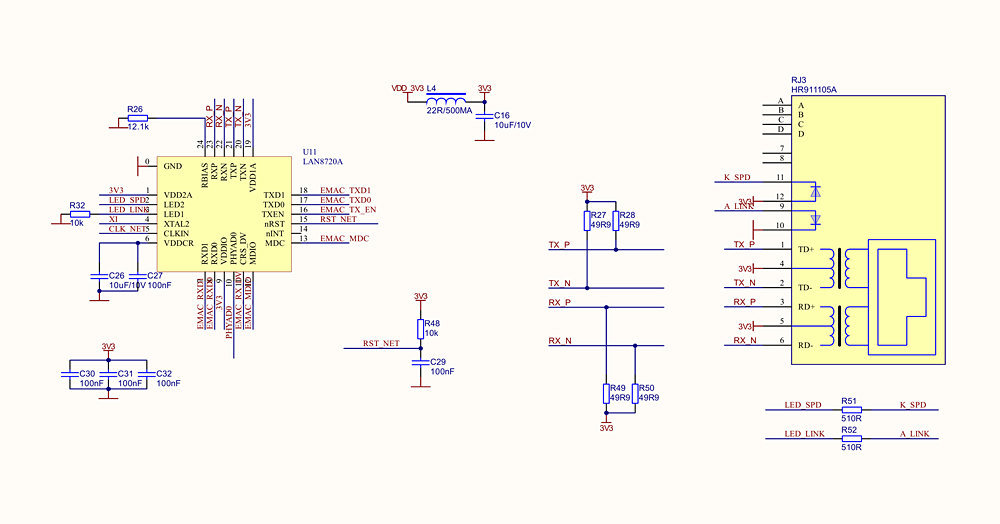Click the XI net label at pin 4

[113, 219]
